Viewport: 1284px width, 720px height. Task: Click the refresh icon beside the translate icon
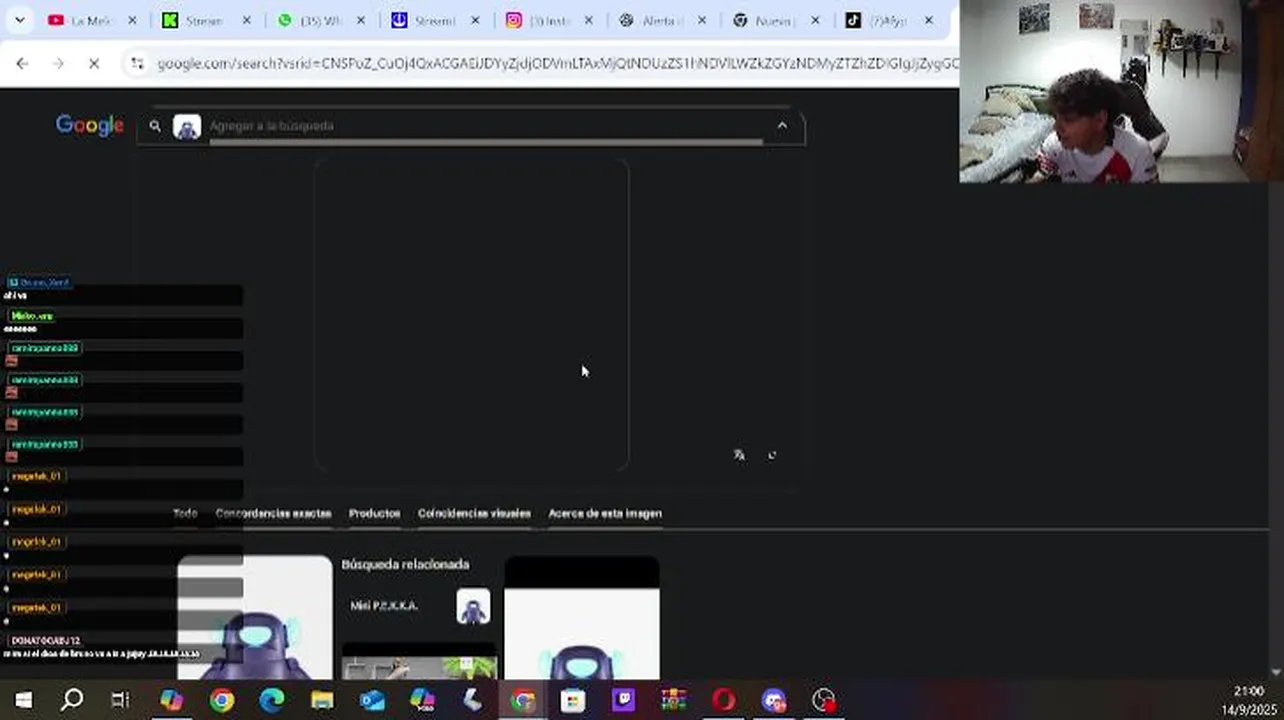pos(772,455)
